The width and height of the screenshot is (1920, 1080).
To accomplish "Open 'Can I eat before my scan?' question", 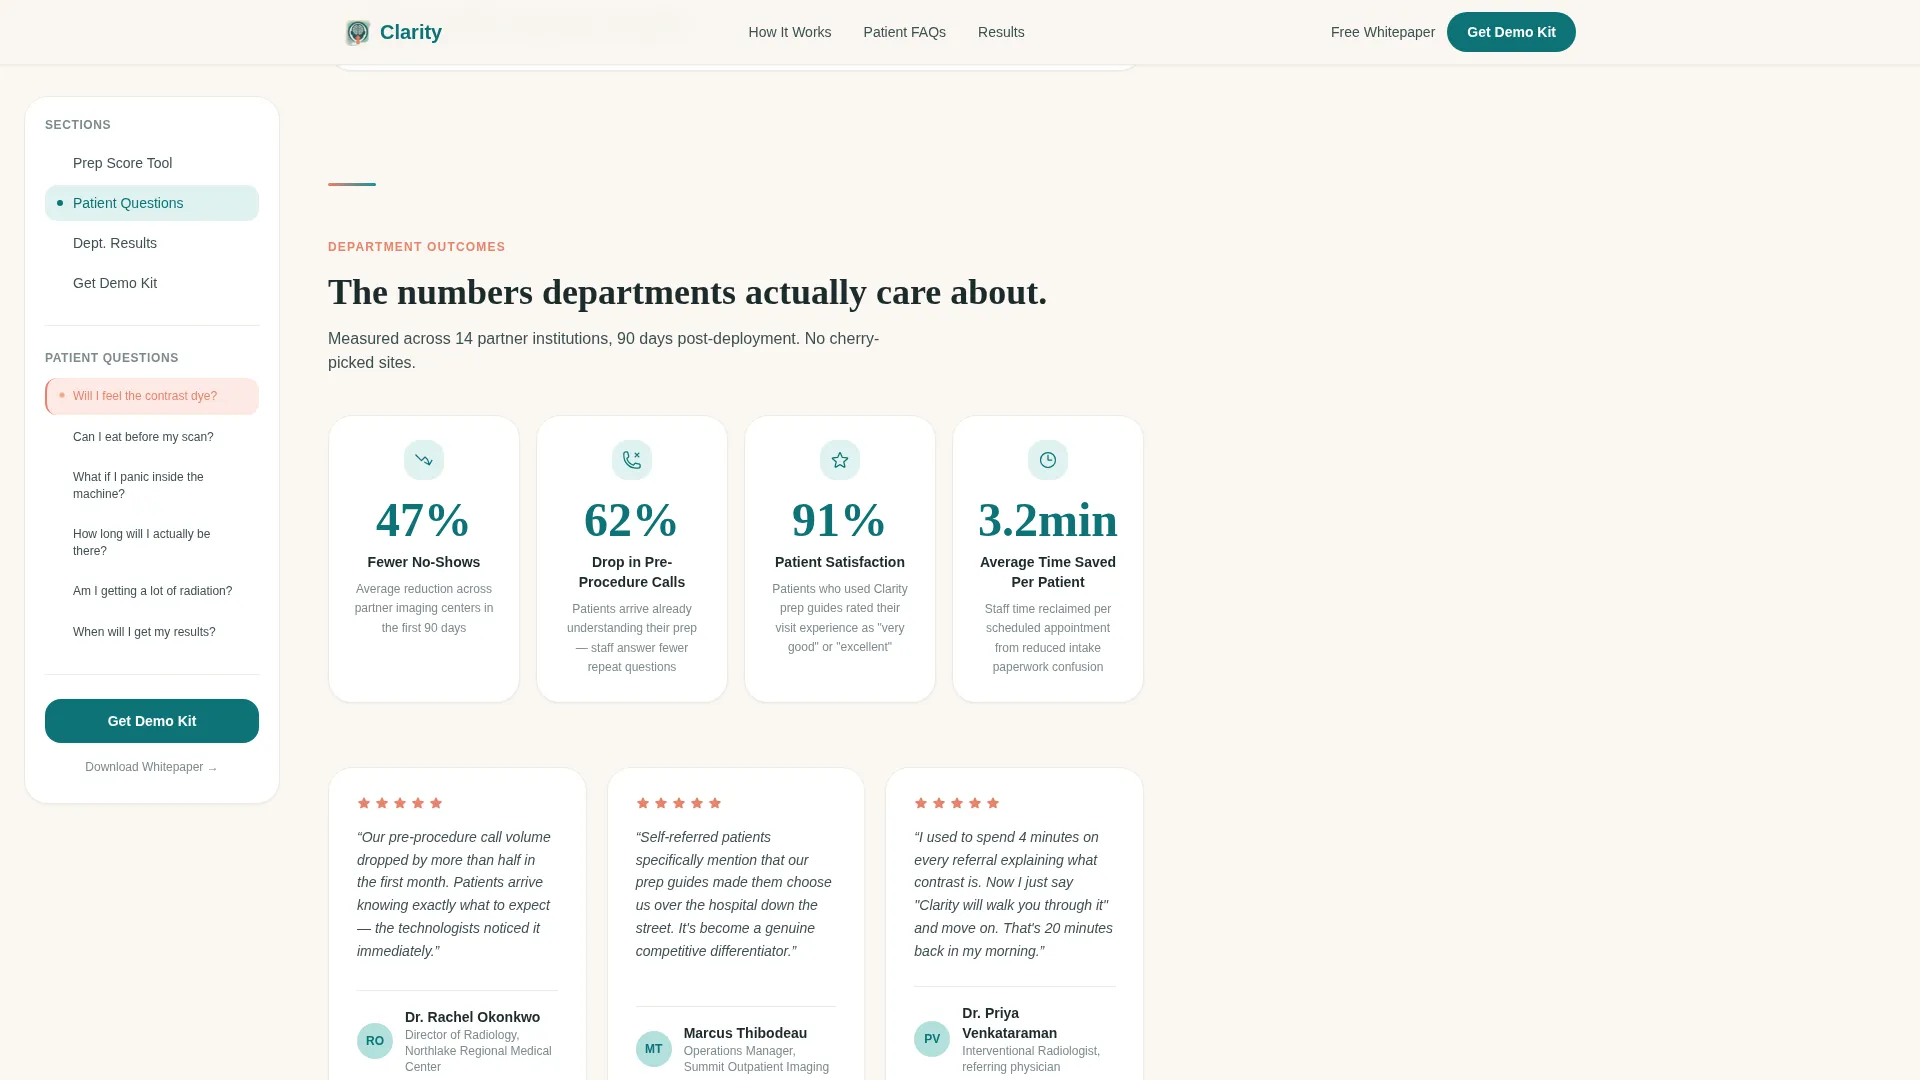I will (152, 437).
